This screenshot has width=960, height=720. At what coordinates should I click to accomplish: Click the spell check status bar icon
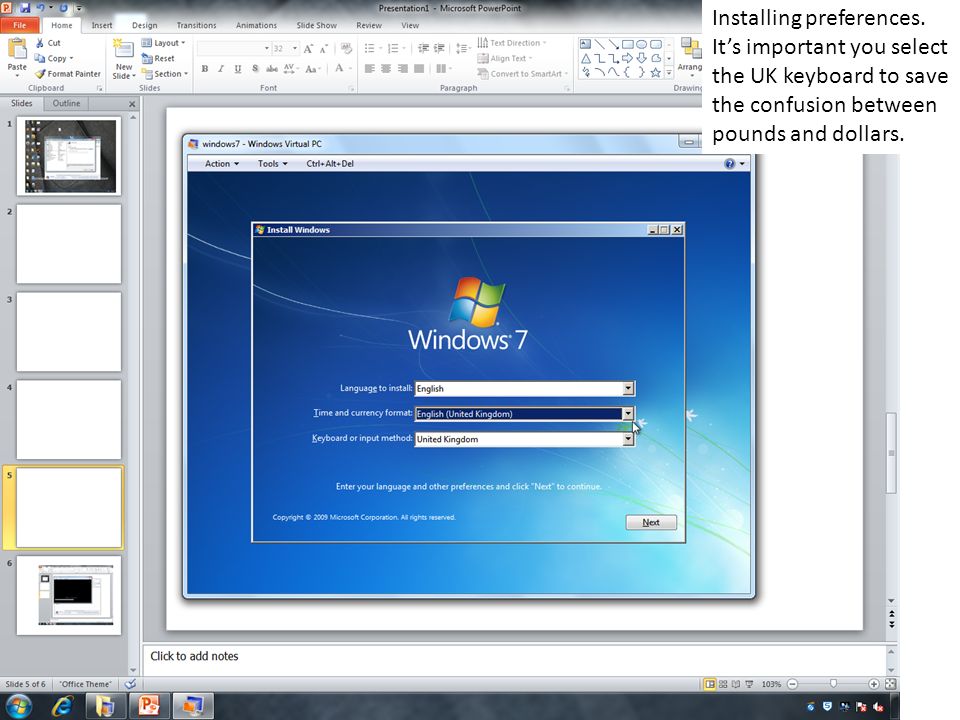130,684
